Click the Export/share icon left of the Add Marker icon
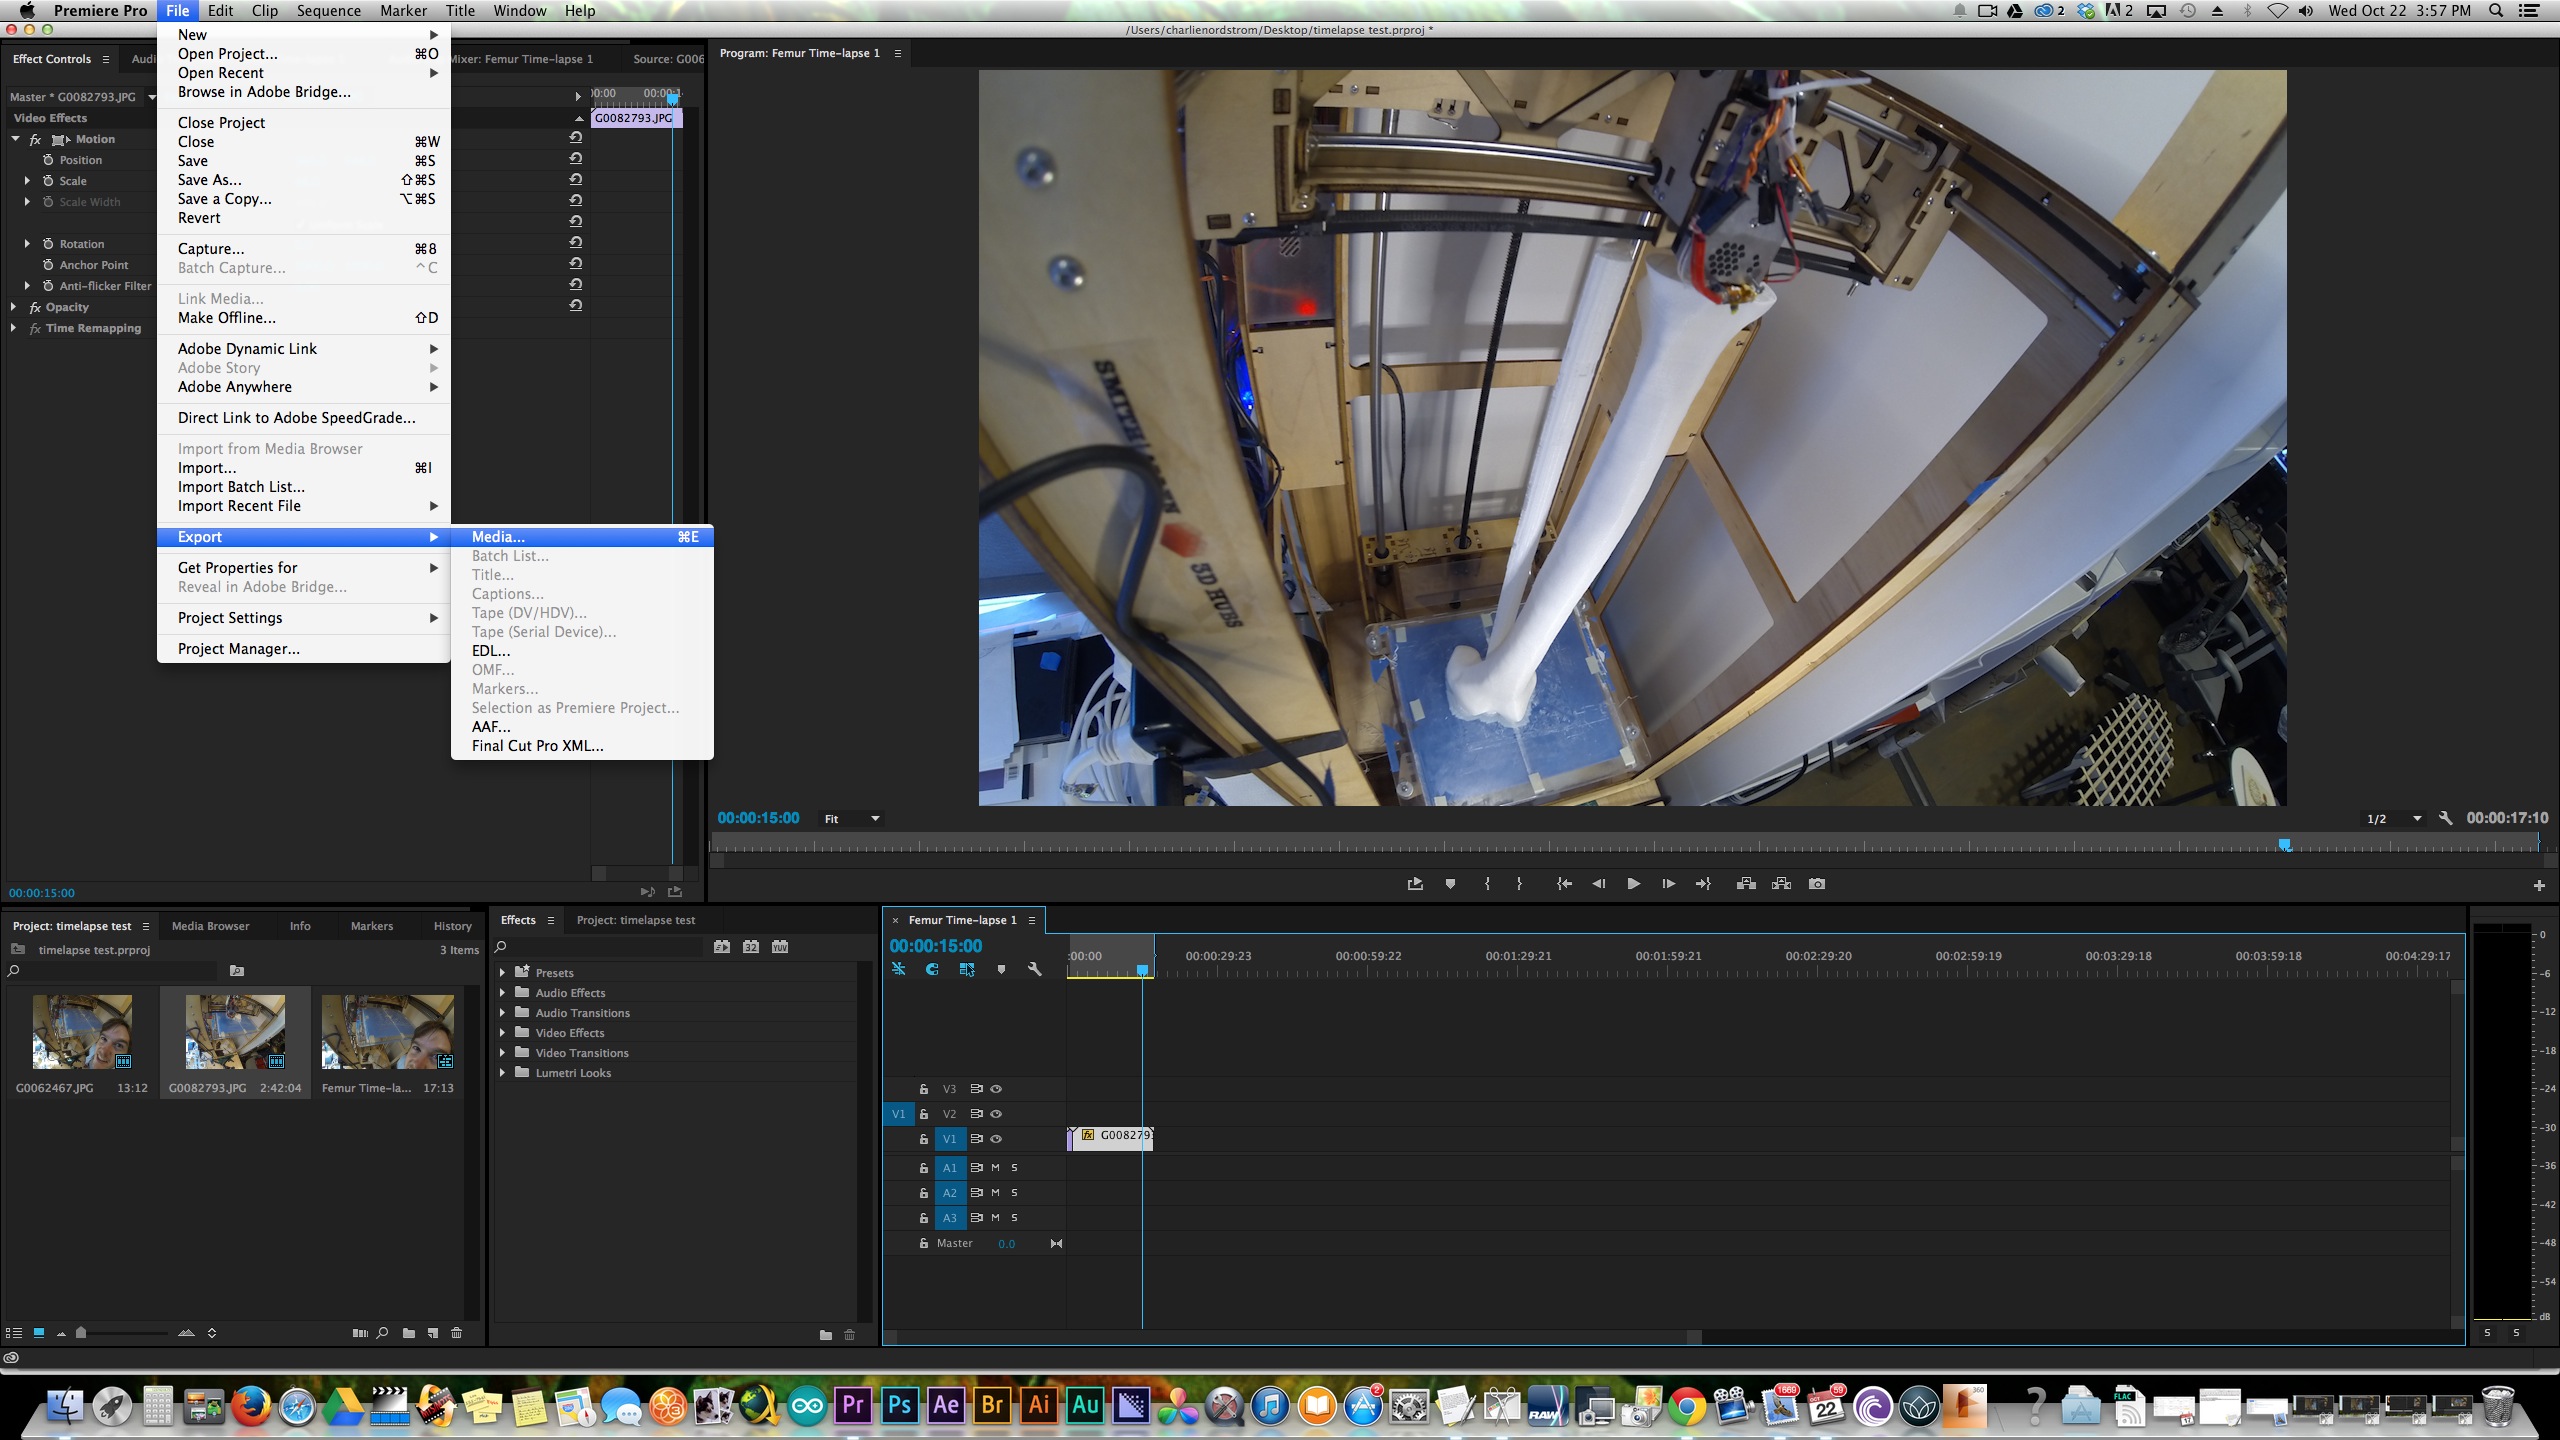 click(x=1415, y=884)
